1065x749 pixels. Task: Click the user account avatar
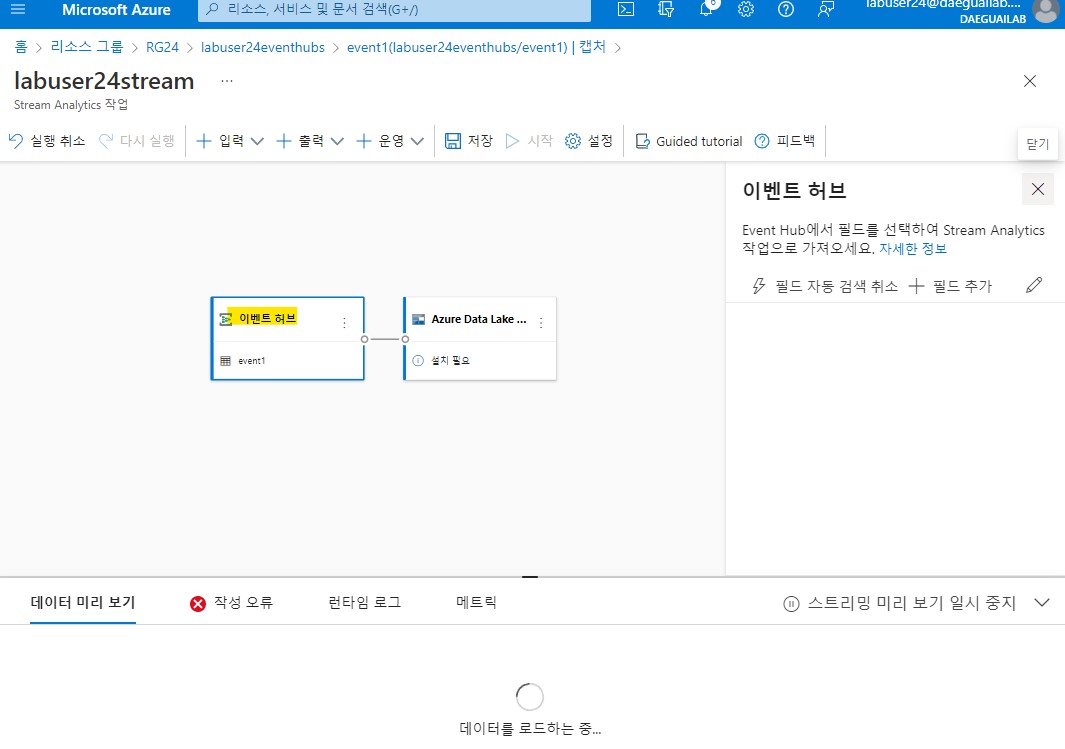click(1046, 10)
